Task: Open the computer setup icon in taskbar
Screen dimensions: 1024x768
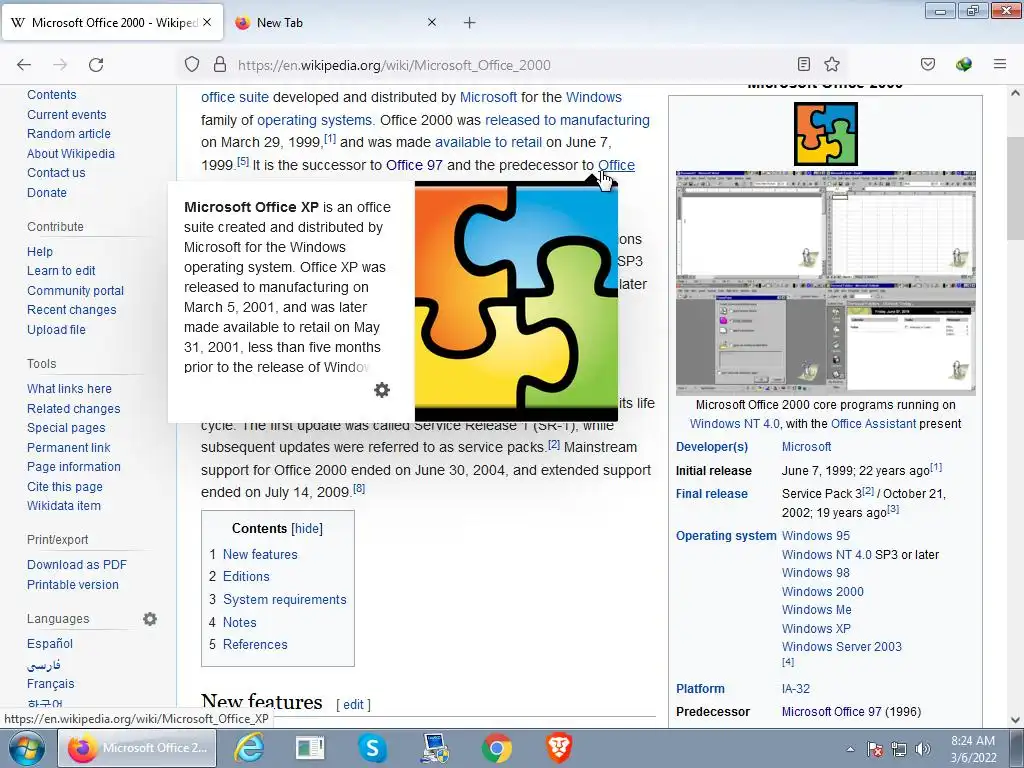Action: pyautogui.click(x=434, y=748)
